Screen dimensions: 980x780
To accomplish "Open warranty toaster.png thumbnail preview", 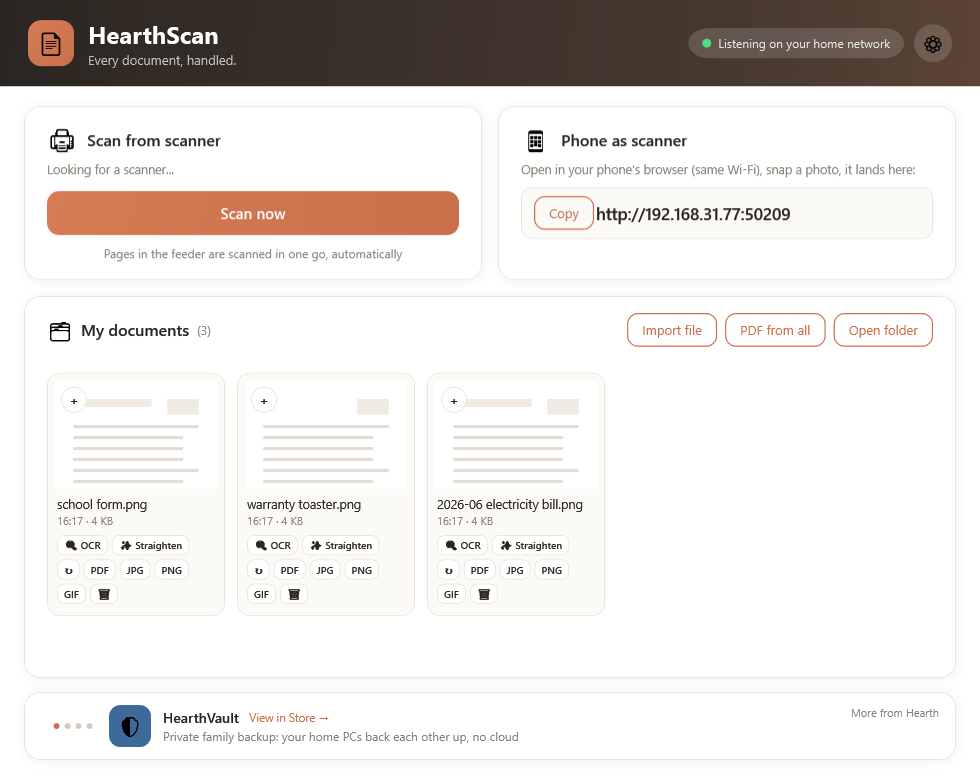I will [326, 435].
